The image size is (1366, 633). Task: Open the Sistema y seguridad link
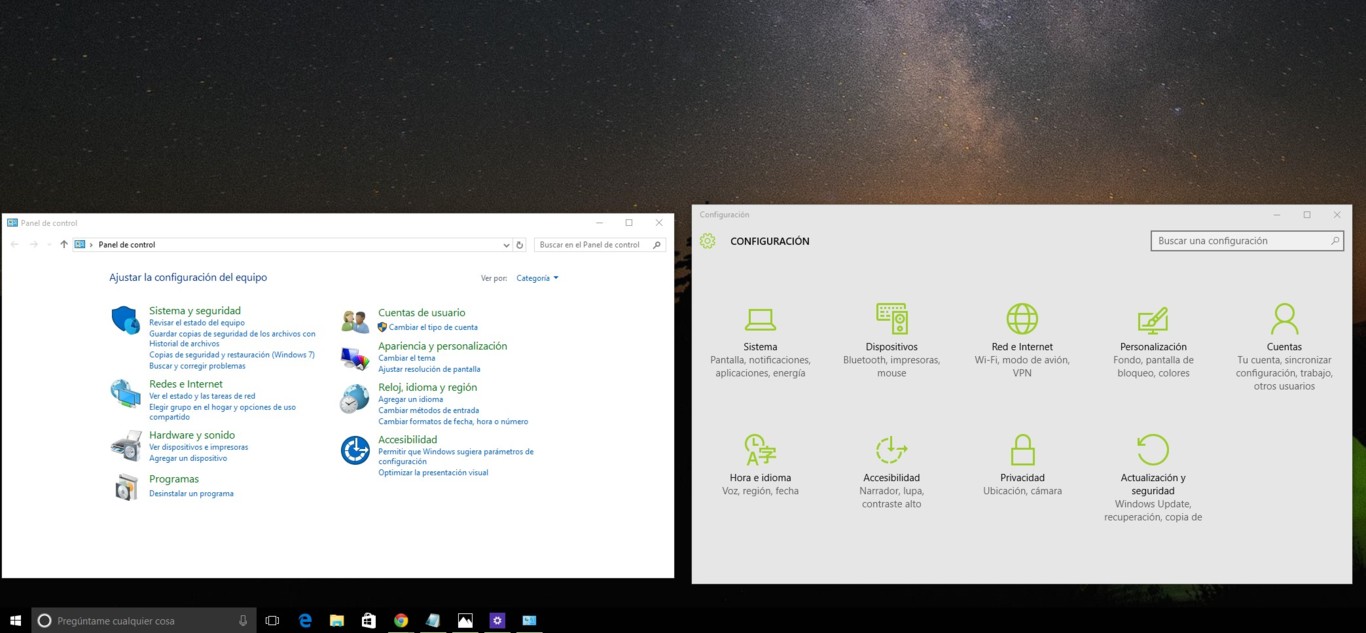[x=195, y=311]
